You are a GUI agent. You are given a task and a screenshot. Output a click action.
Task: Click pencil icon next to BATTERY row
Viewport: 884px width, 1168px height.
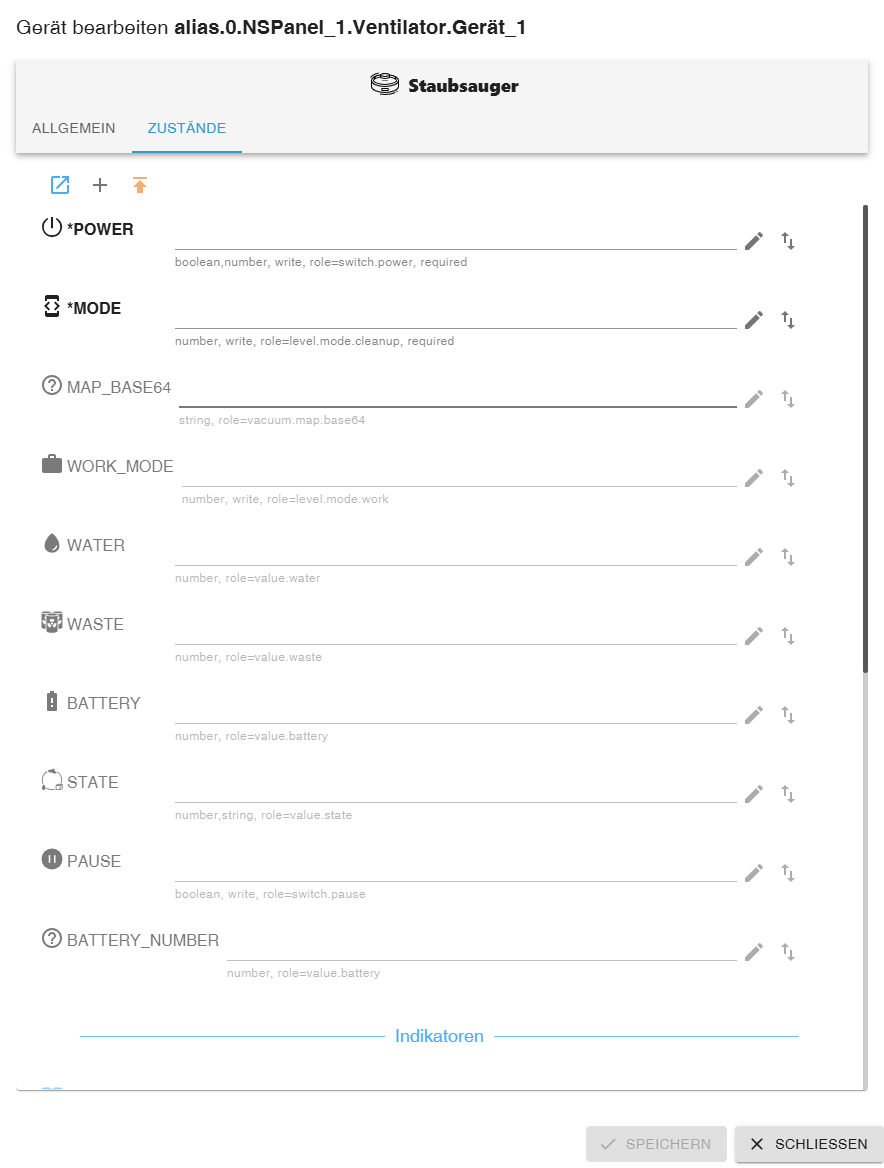(754, 715)
